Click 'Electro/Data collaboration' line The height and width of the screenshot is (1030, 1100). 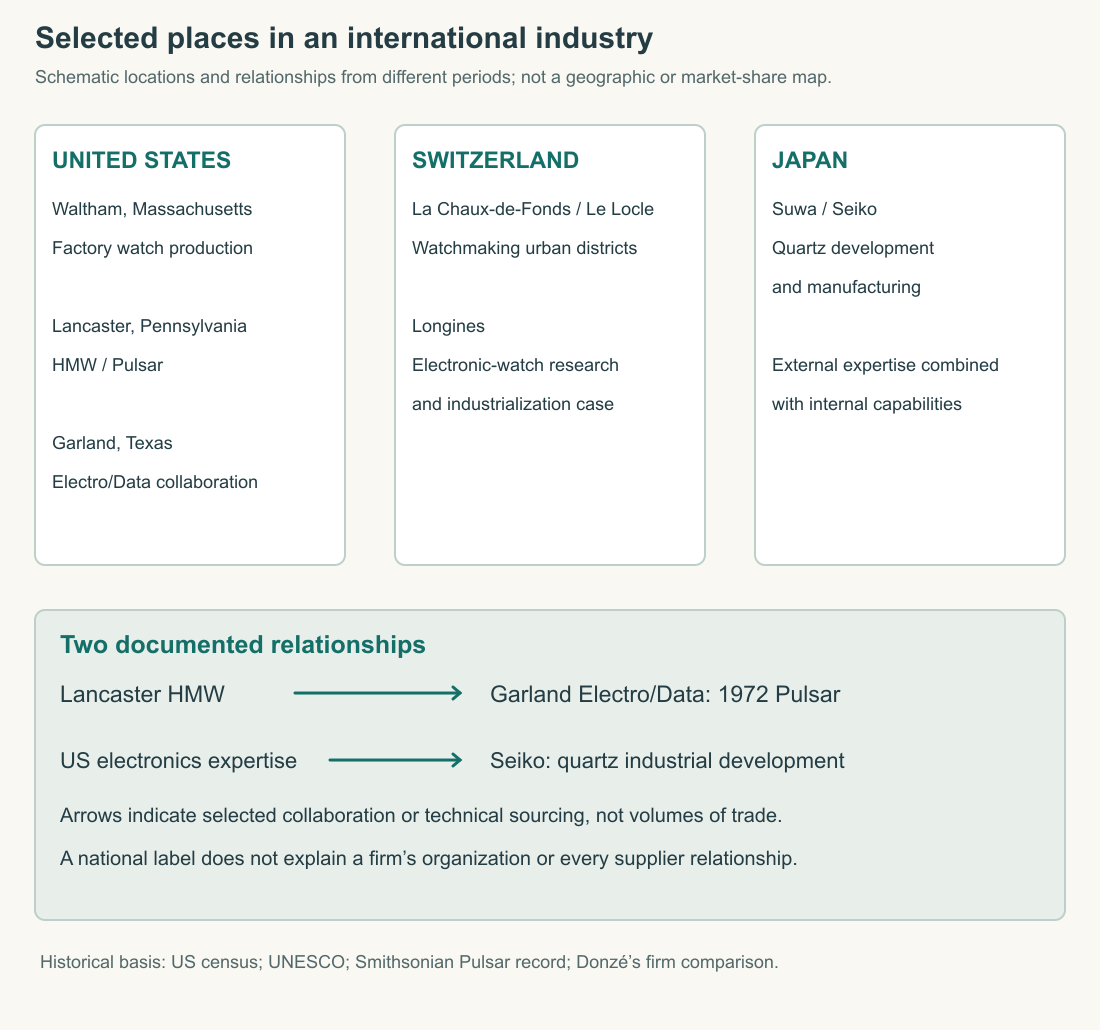point(155,482)
